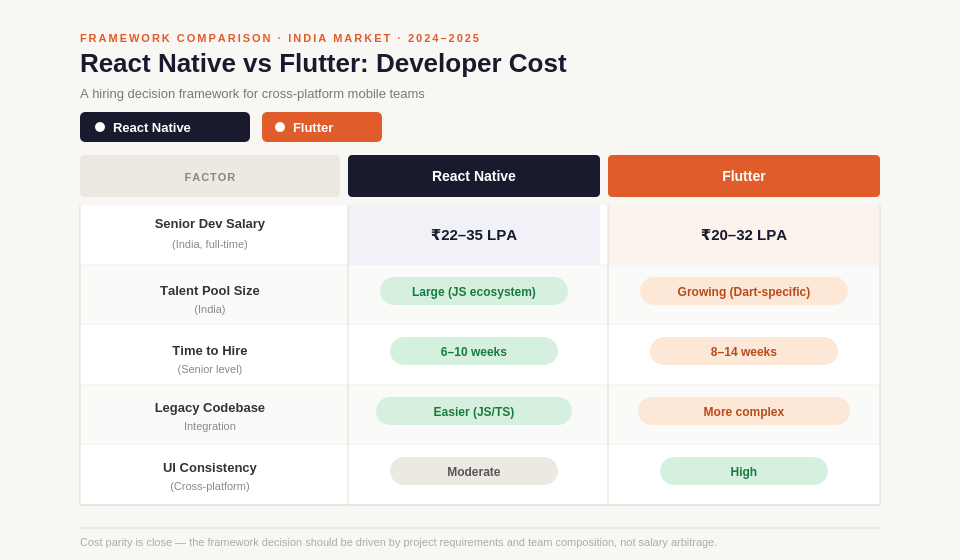Click the High badge
960x560 pixels.
[744, 471]
